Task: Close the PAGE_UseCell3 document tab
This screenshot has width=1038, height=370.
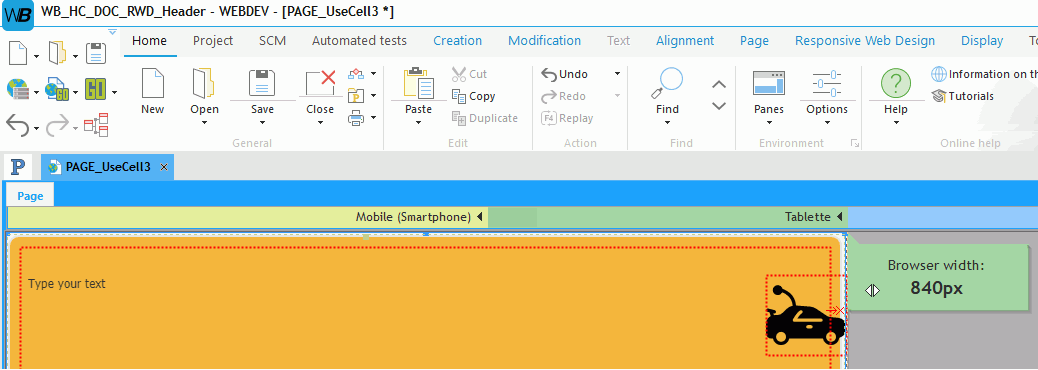Action: point(164,167)
